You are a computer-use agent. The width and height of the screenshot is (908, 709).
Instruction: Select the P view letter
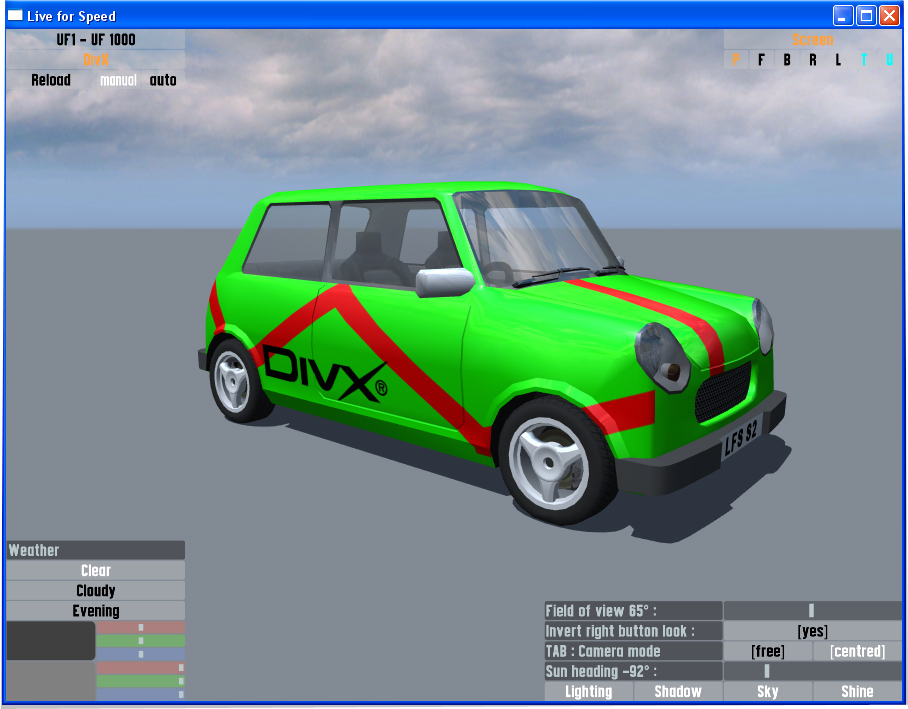735,60
